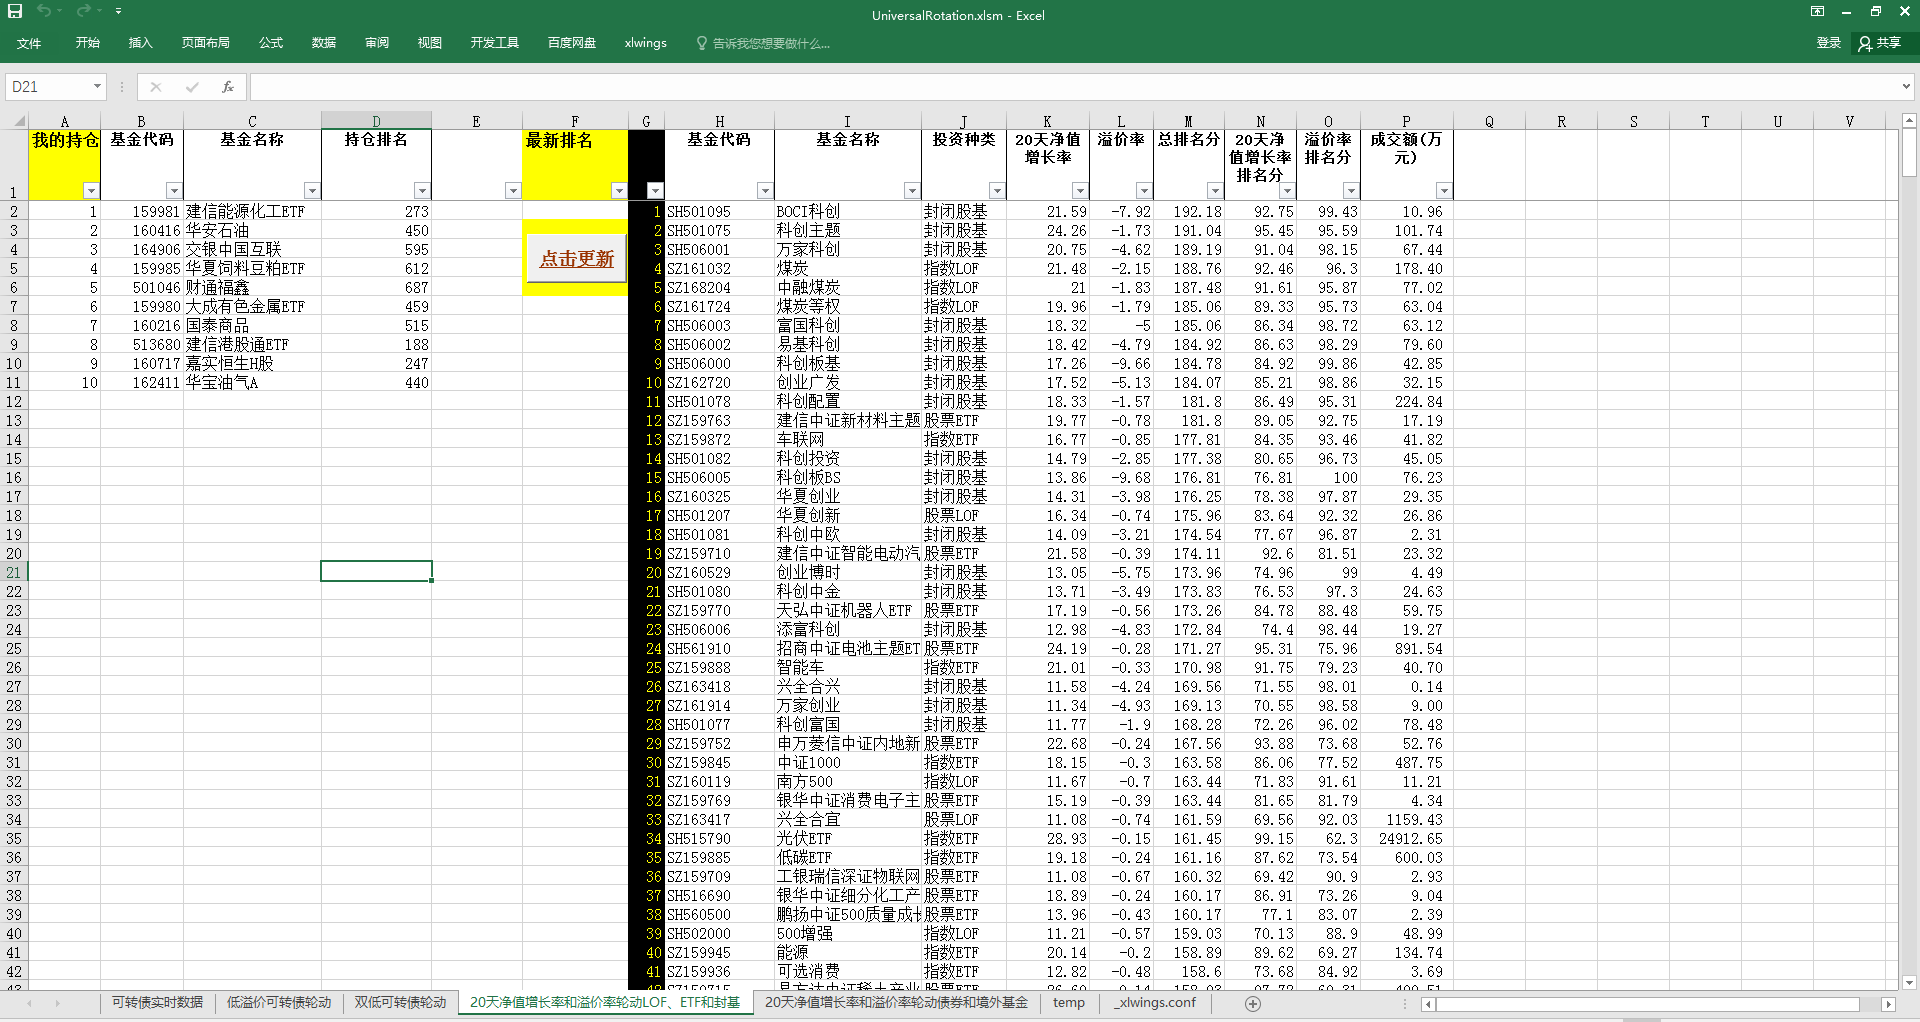Click the Redo arrow icon
The image size is (1920, 1022).
point(83,11)
